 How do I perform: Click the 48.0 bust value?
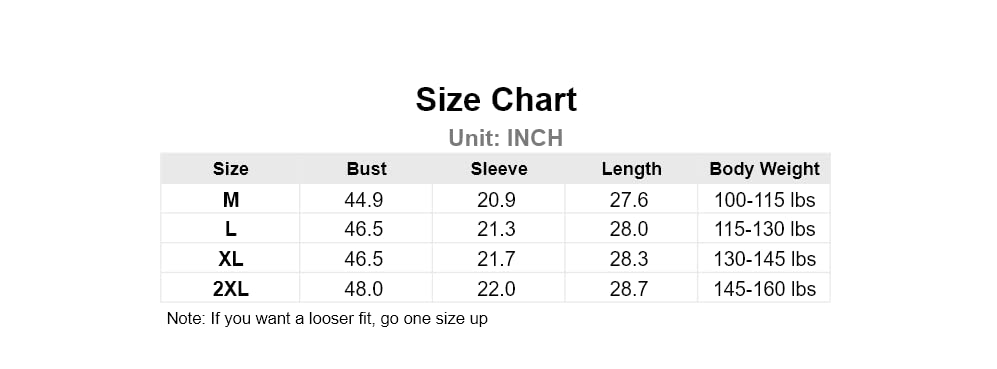coord(364,289)
